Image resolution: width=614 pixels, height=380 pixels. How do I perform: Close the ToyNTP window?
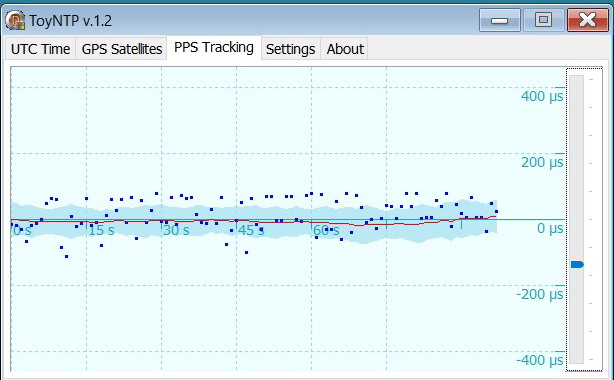pyautogui.click(x=588, y=20)
